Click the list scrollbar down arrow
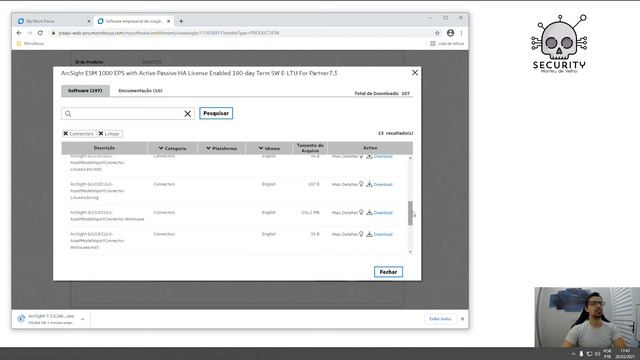Screen dimensions: 640x360 point(410,252)
